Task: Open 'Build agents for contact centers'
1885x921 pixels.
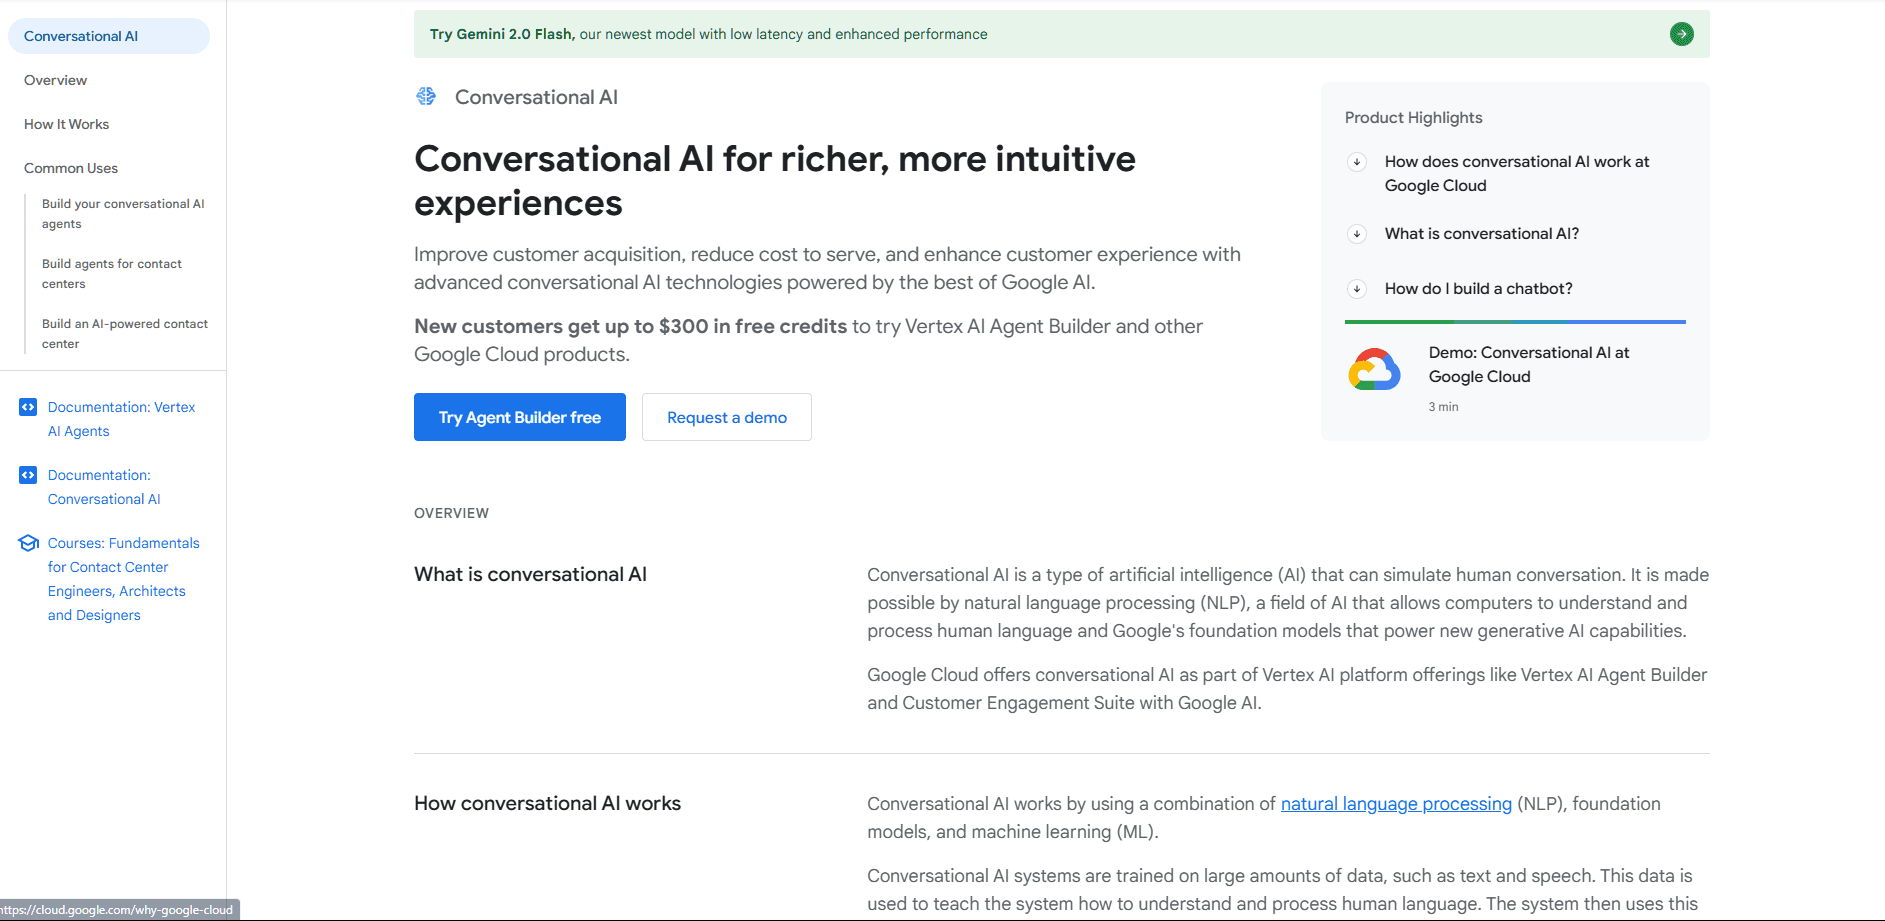Action: coord(112,274)
